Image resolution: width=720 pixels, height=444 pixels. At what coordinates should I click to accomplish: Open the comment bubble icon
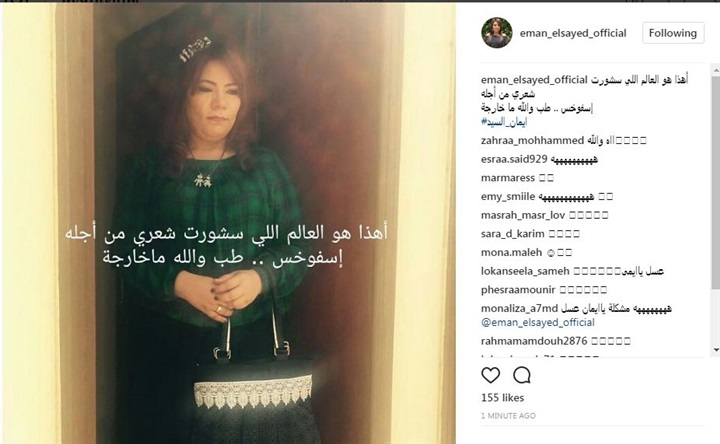[522, 375]
